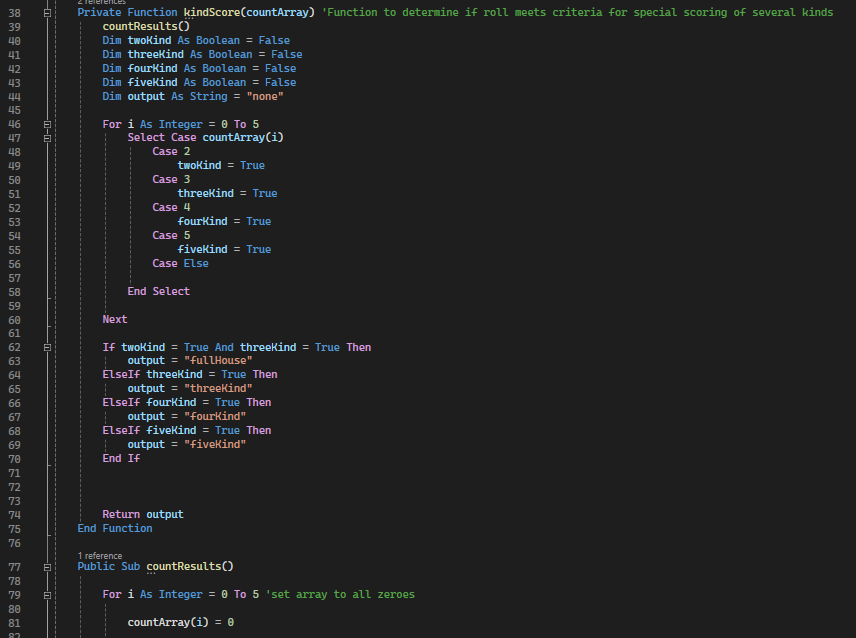Click the 'End Function' line

(x=115, y=528)
